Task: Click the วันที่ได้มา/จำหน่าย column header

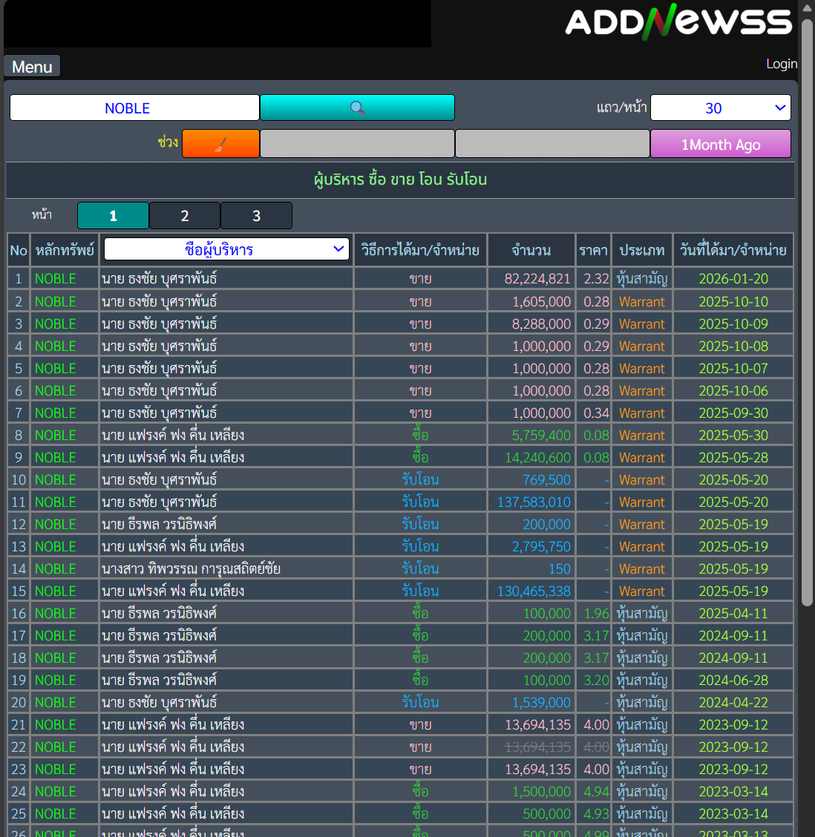Action: [x=733, y=250]
